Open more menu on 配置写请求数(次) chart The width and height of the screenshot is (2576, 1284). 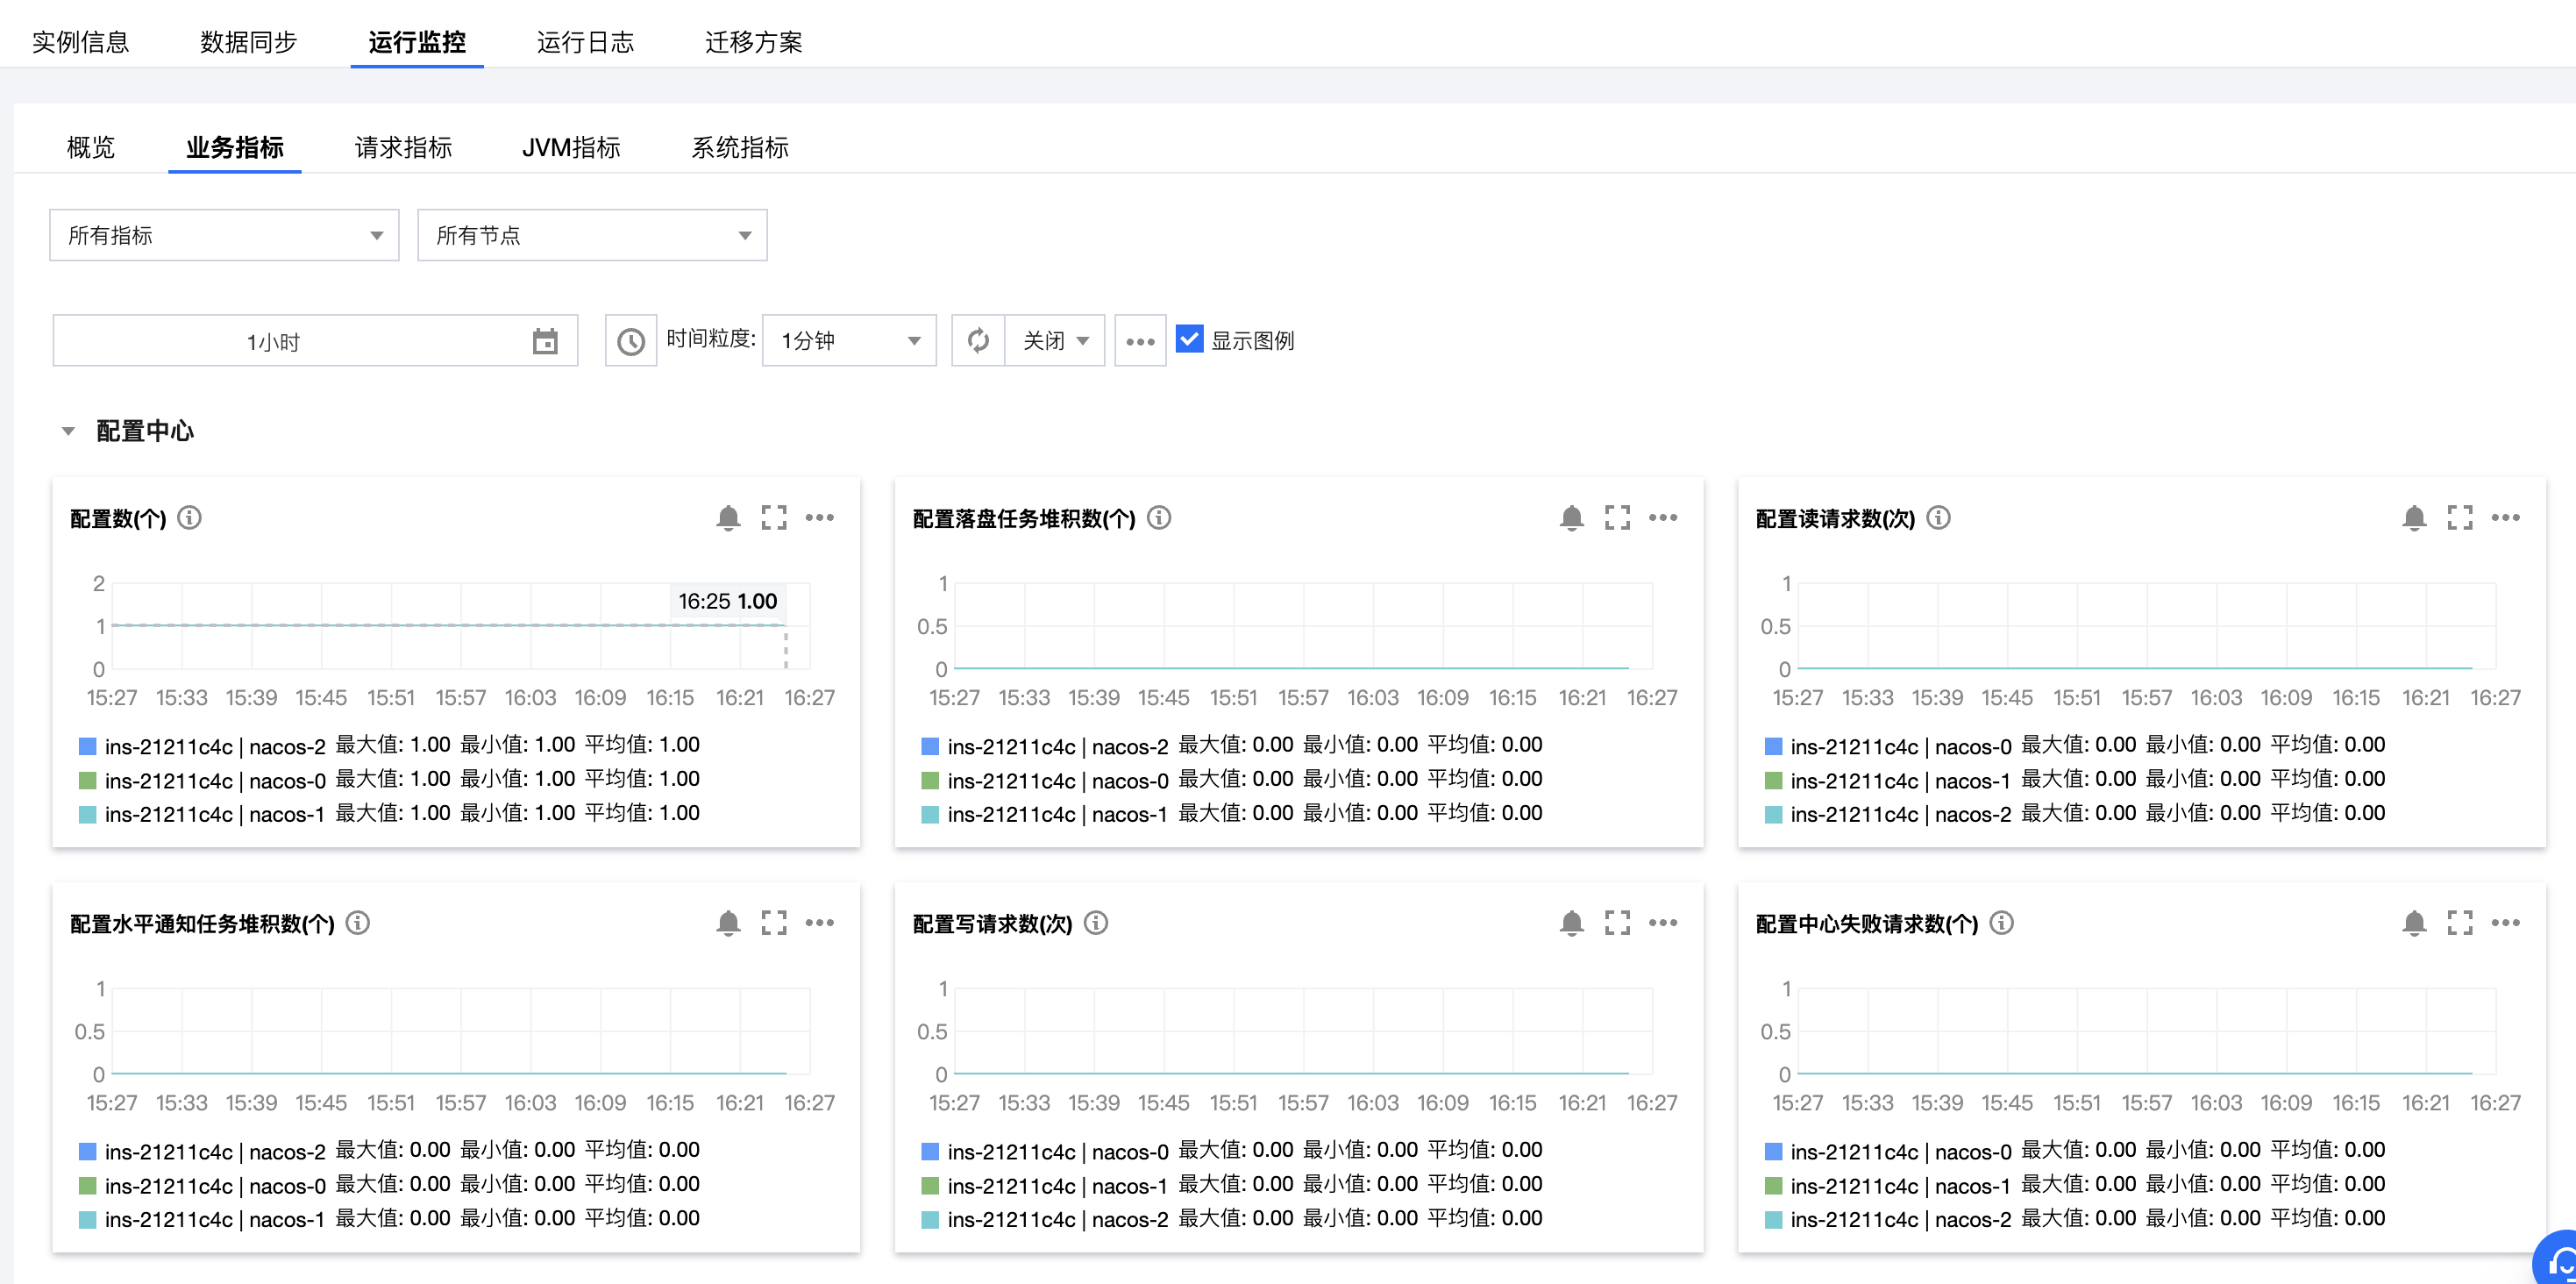[1663, 923]
